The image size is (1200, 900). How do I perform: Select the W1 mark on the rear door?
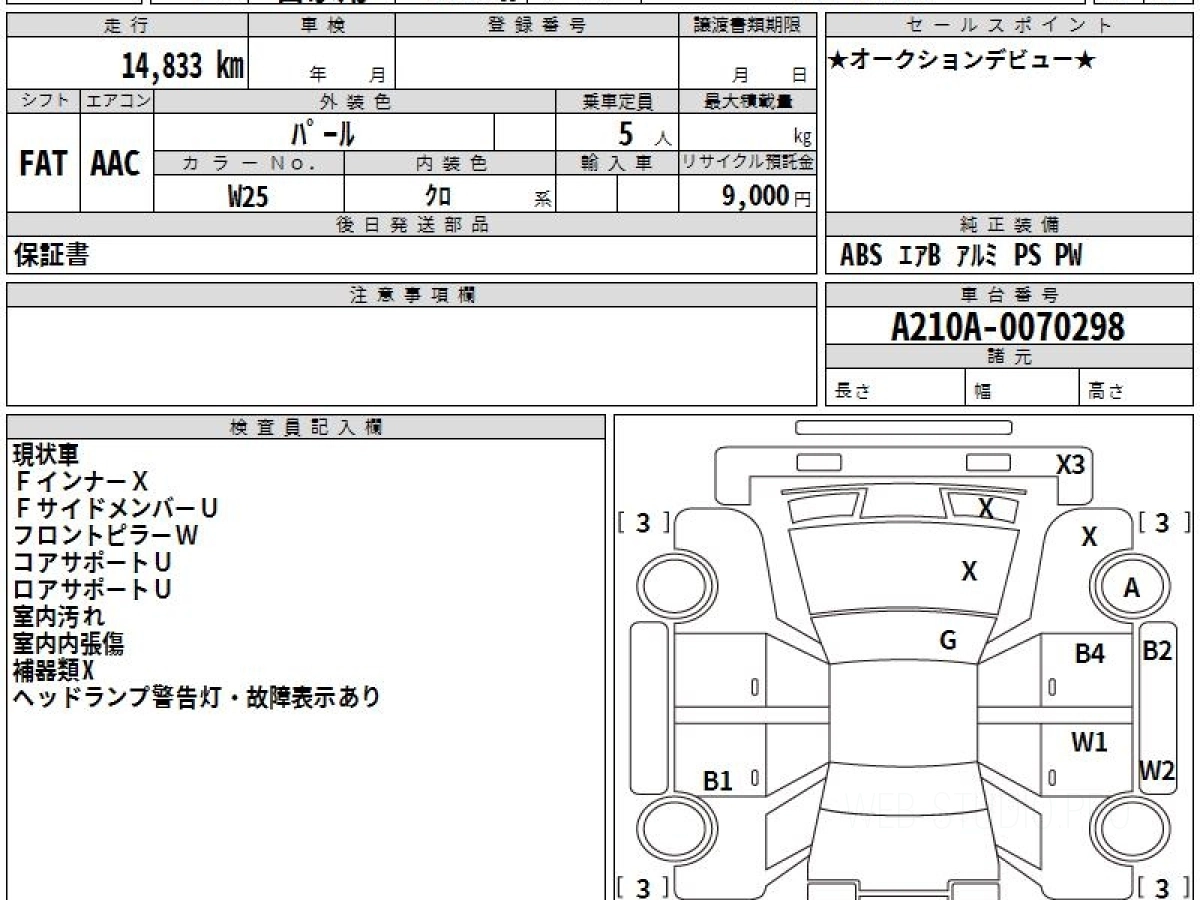tap(1089, 742)
